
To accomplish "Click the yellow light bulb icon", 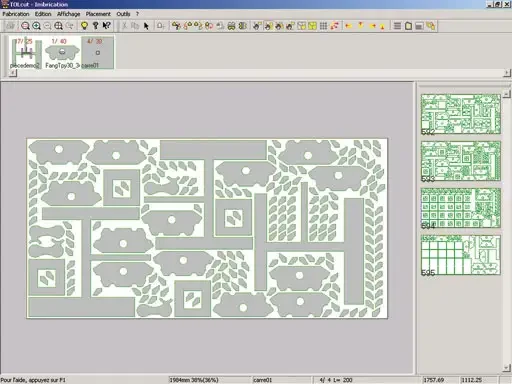I will pyautogui.click(x=84, y=26).
